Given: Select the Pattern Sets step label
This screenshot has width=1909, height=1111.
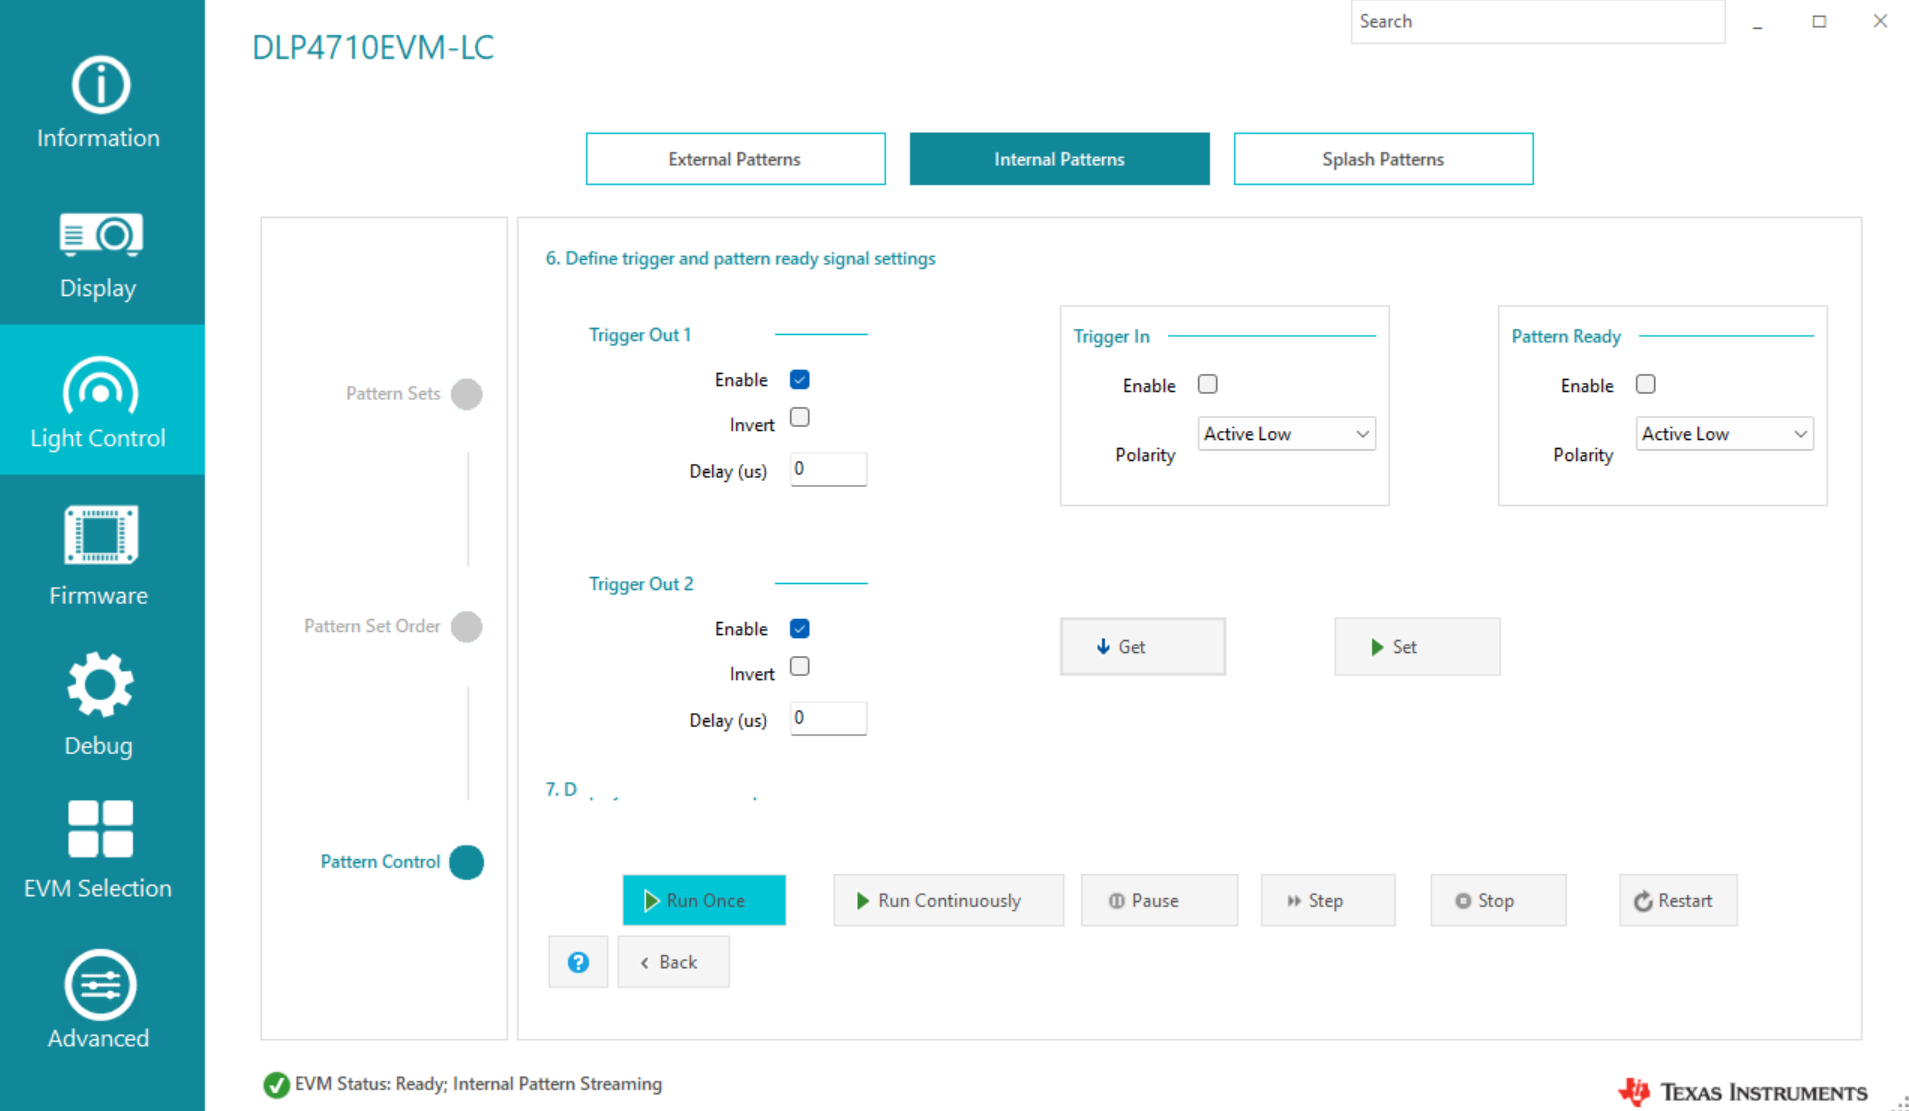Looking at the screenshot, I should coord(393,394).
